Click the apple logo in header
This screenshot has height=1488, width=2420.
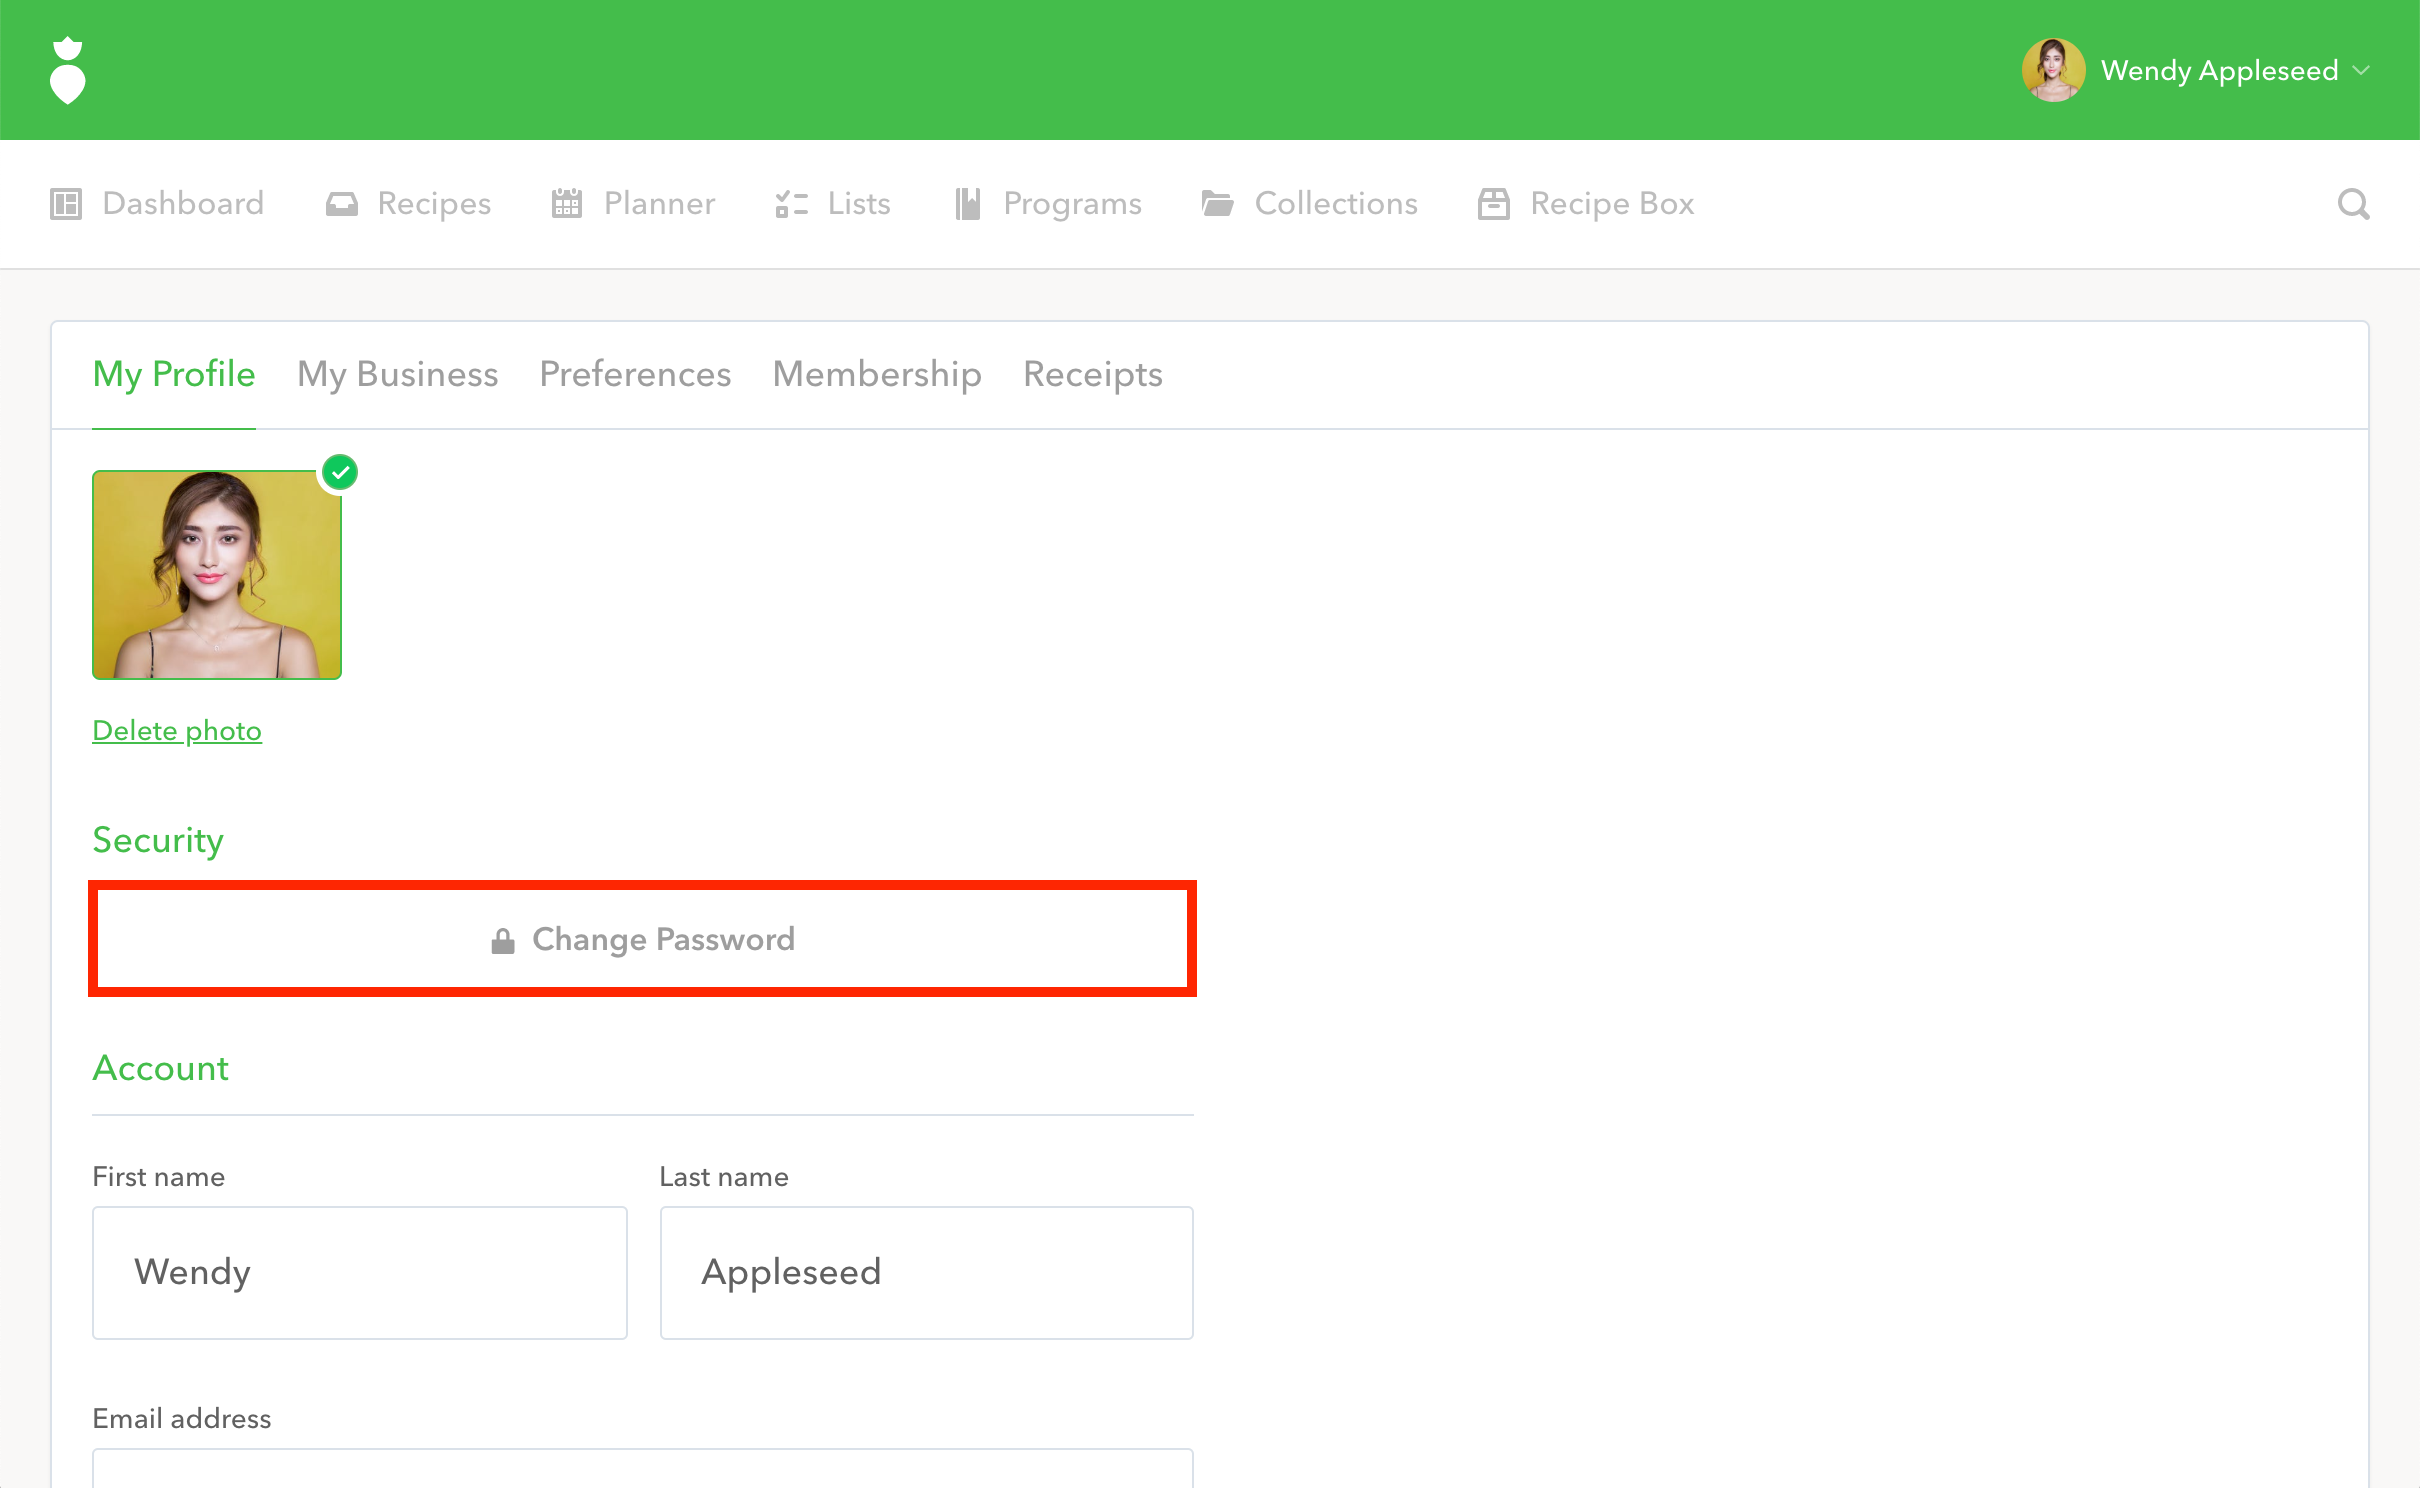coord(67,71)
